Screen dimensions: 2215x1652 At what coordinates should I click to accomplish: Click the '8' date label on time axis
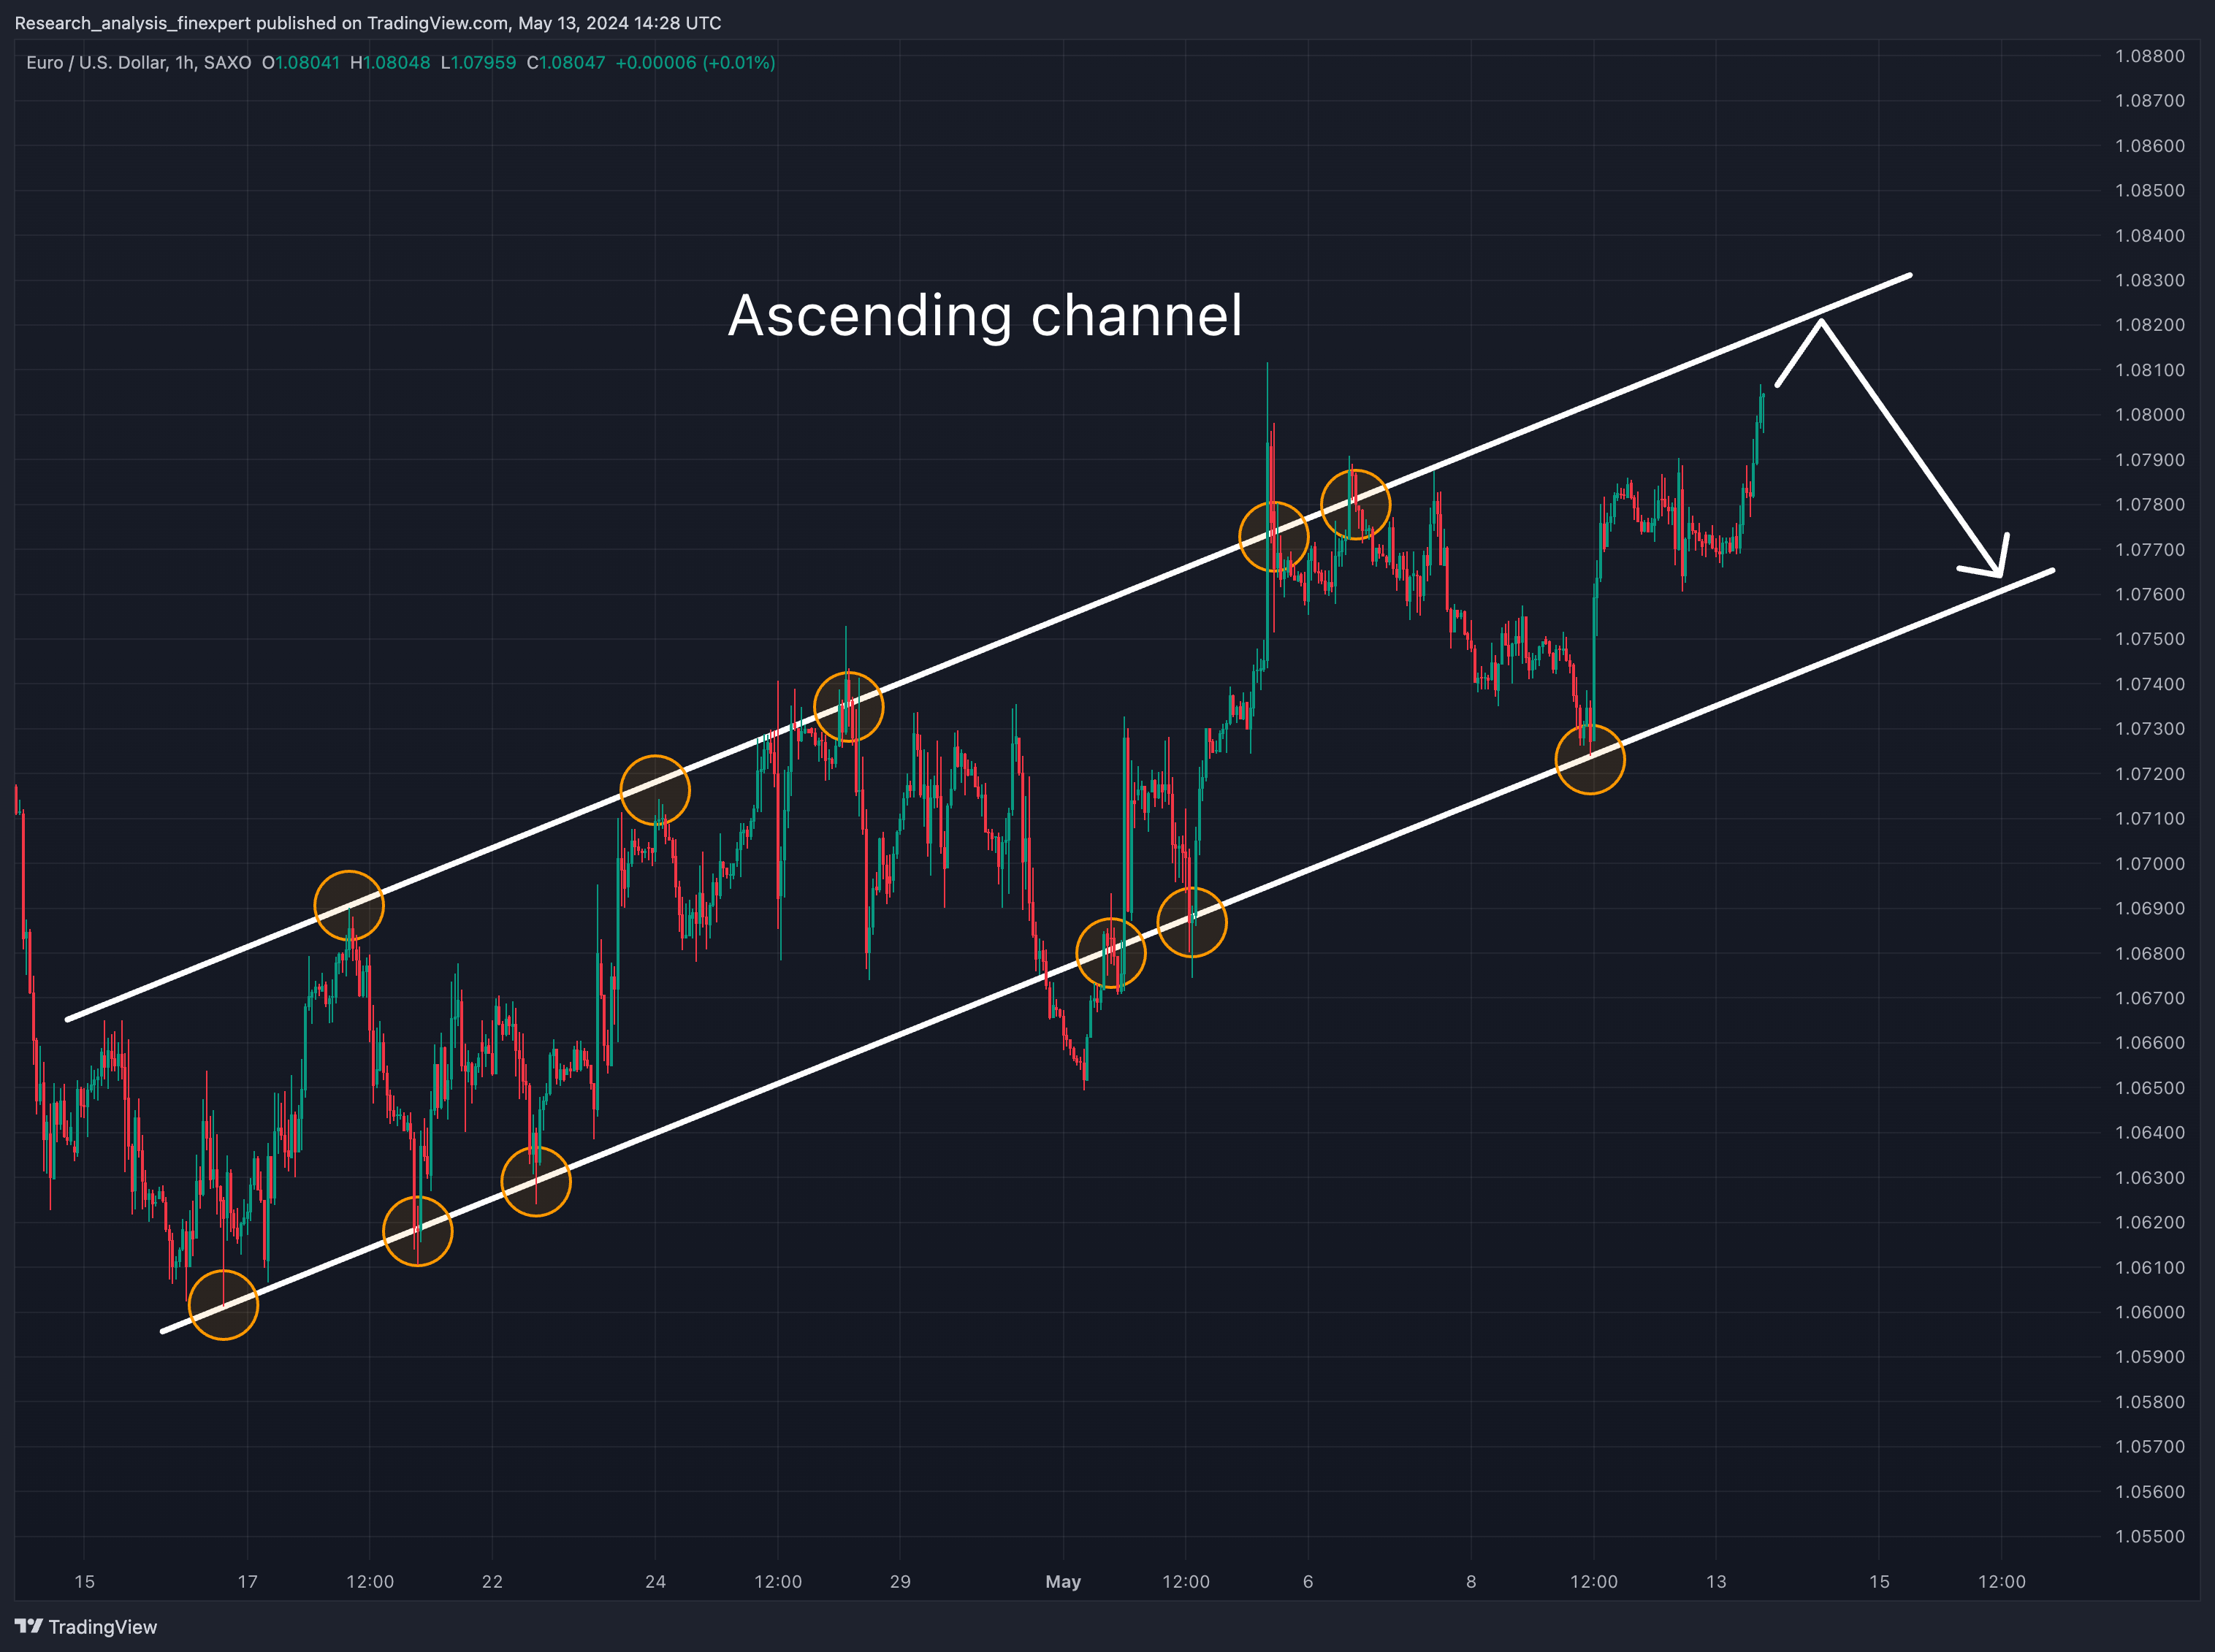click(x=1471, y=1582)
